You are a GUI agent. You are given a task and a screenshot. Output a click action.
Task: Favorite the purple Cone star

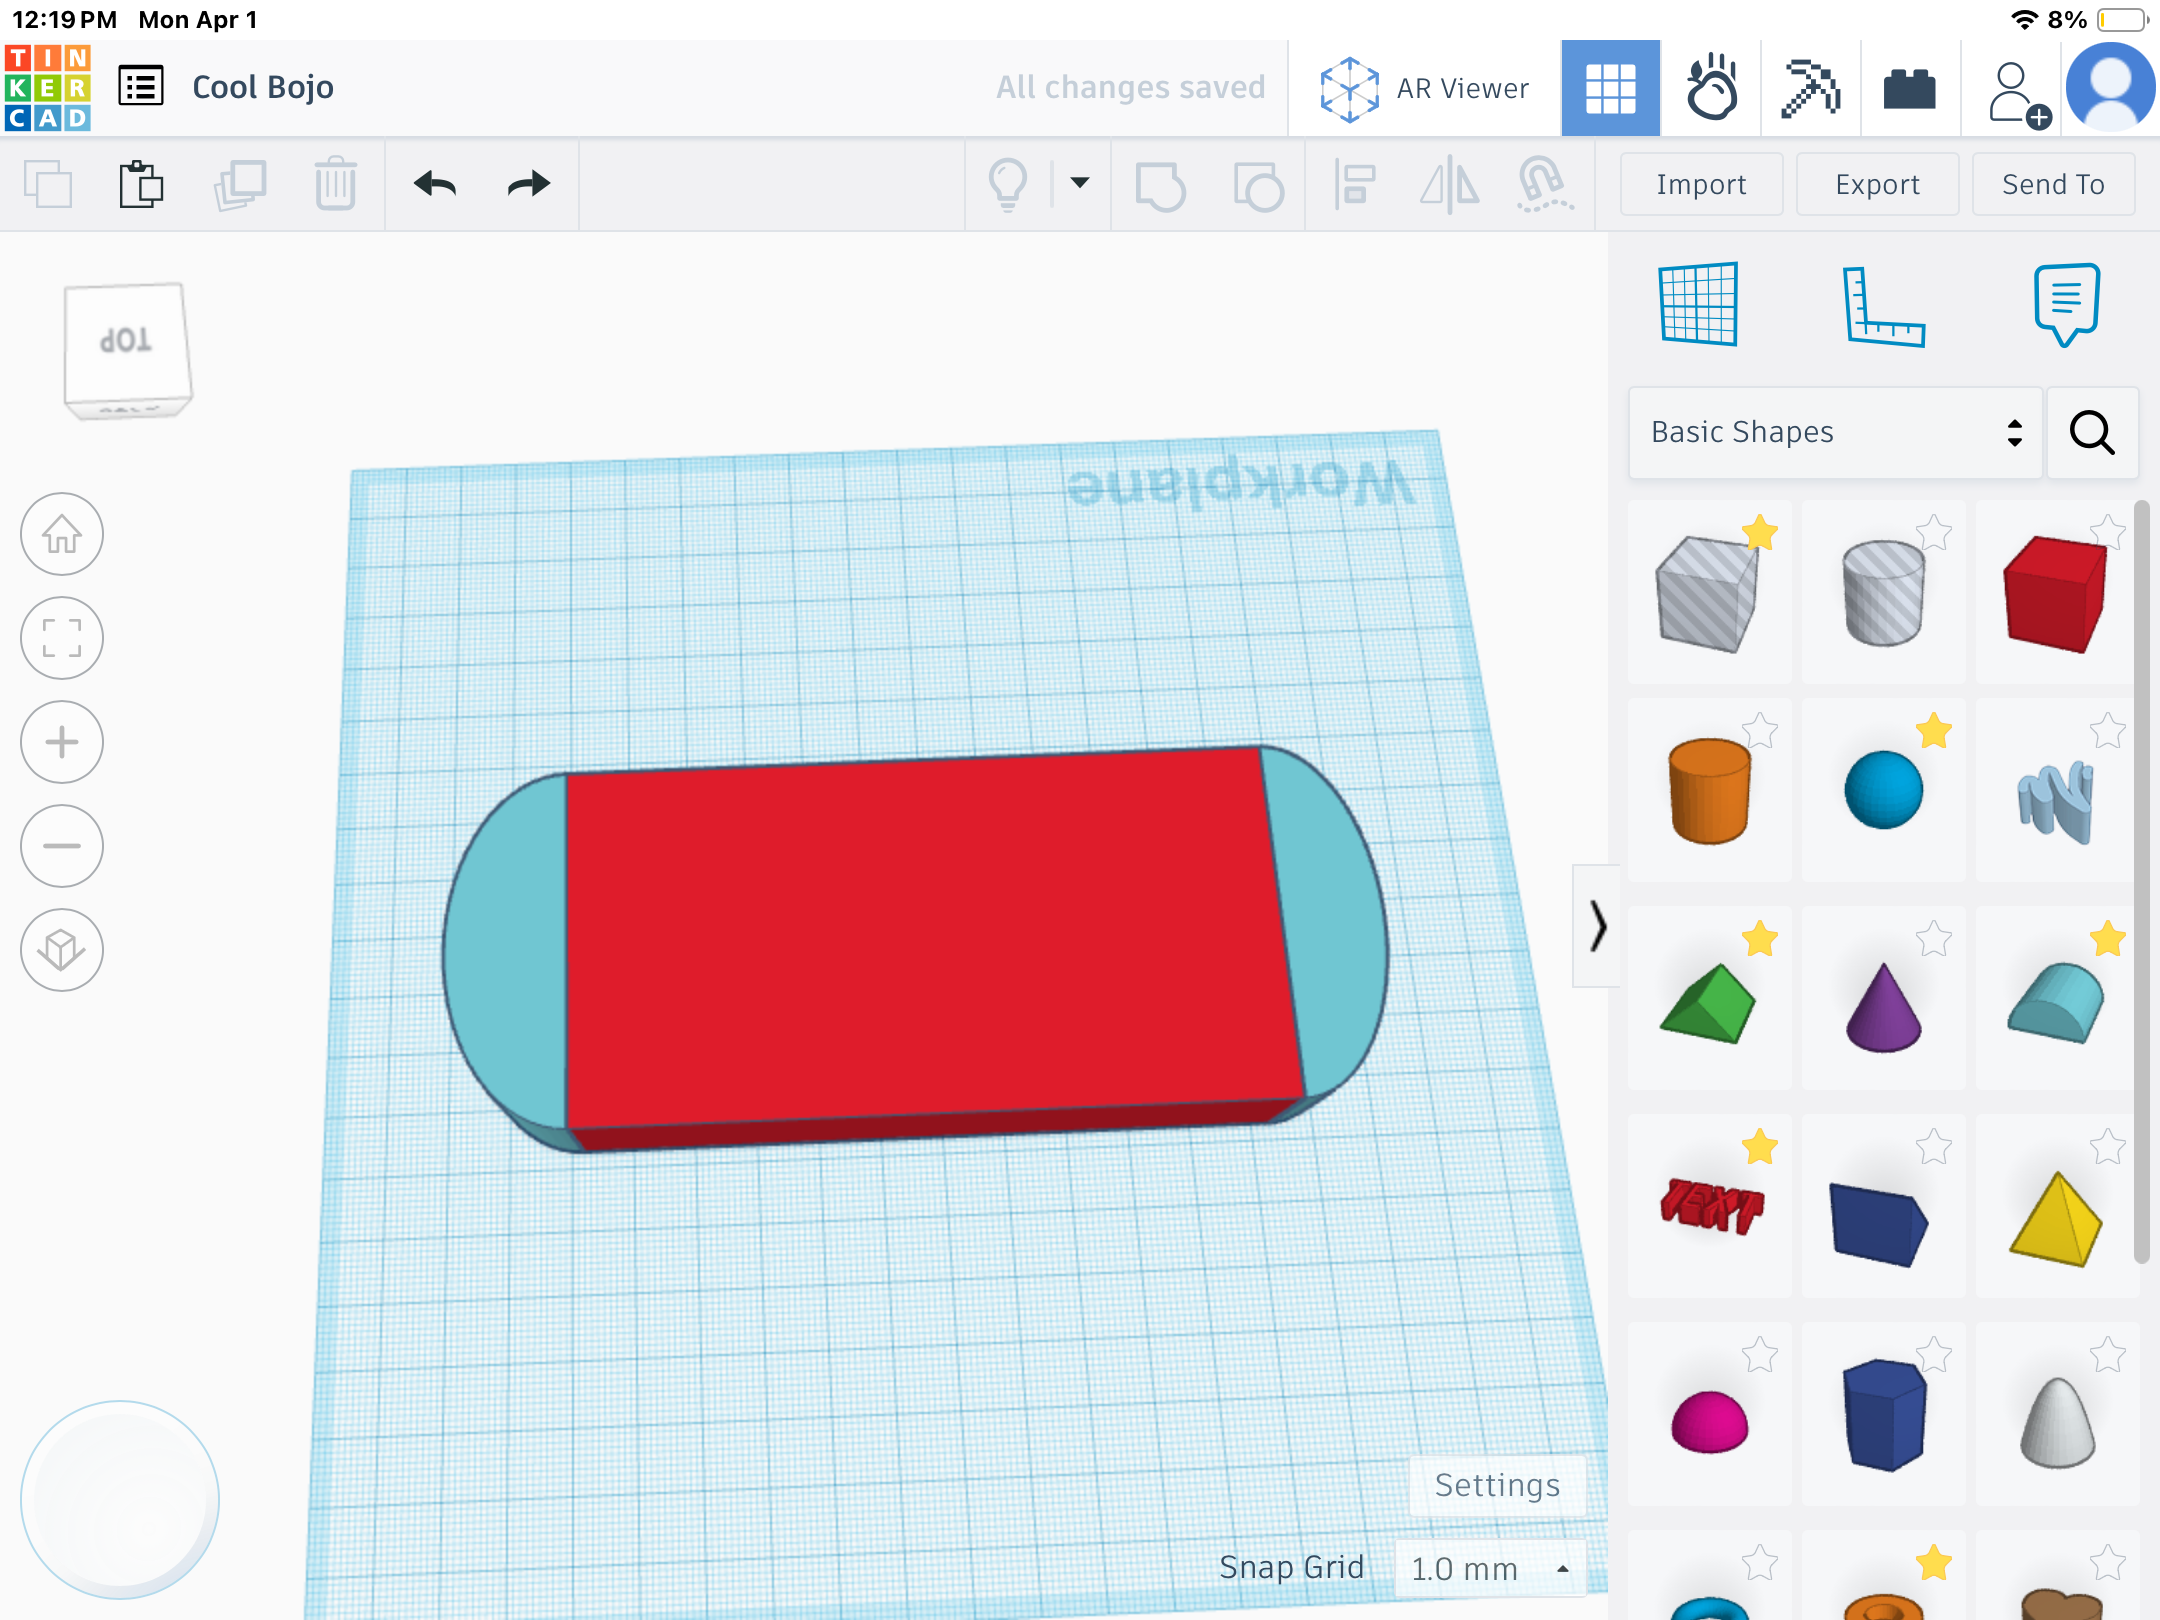(x=1934, y=939)
